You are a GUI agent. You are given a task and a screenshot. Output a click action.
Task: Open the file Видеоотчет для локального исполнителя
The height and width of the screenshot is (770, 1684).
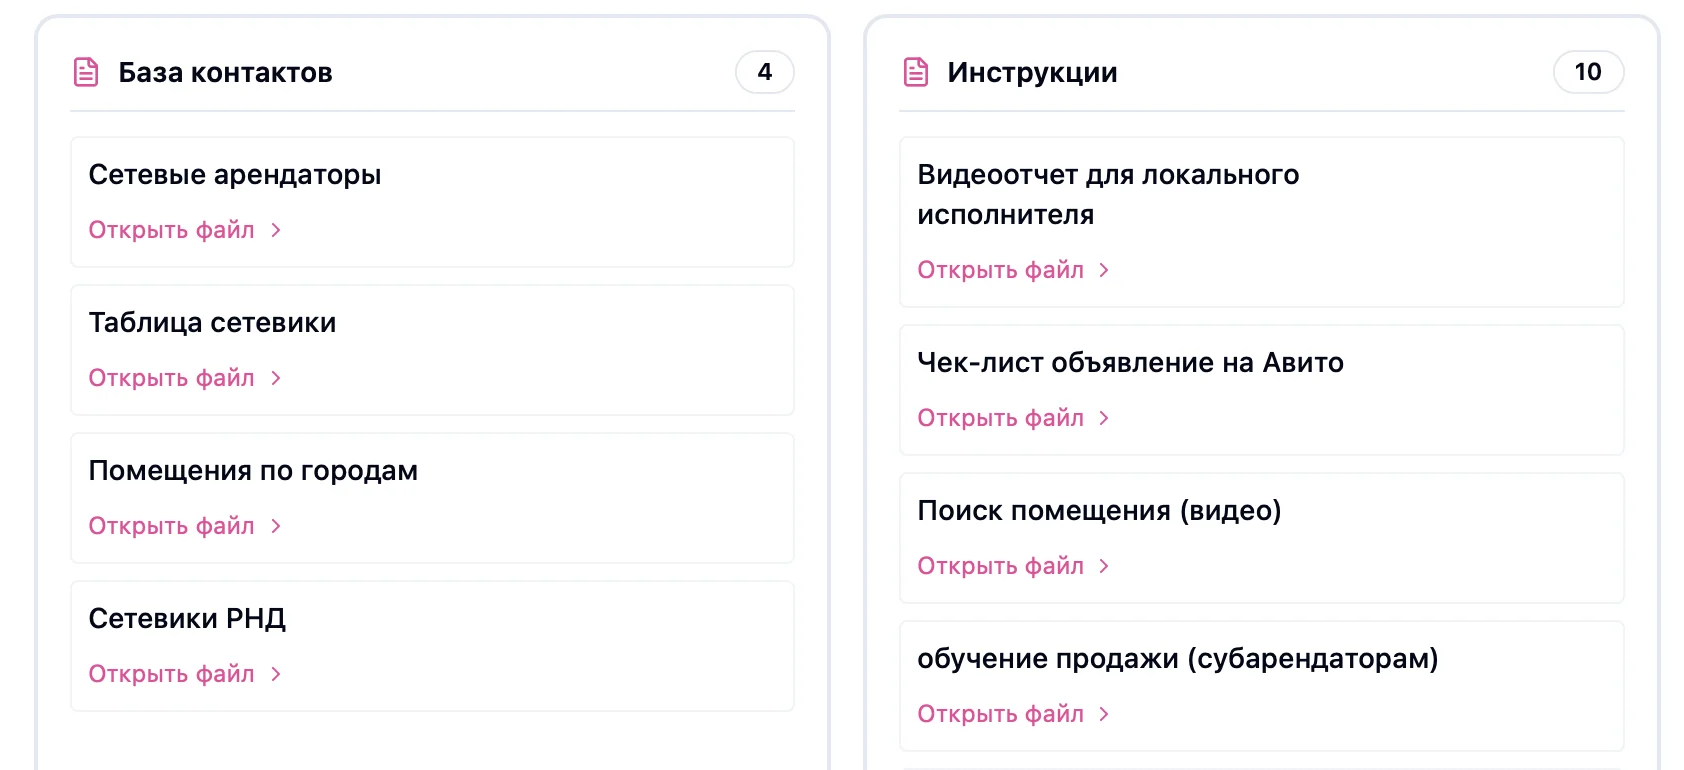pyautogui.click(x=1001, y=270)
